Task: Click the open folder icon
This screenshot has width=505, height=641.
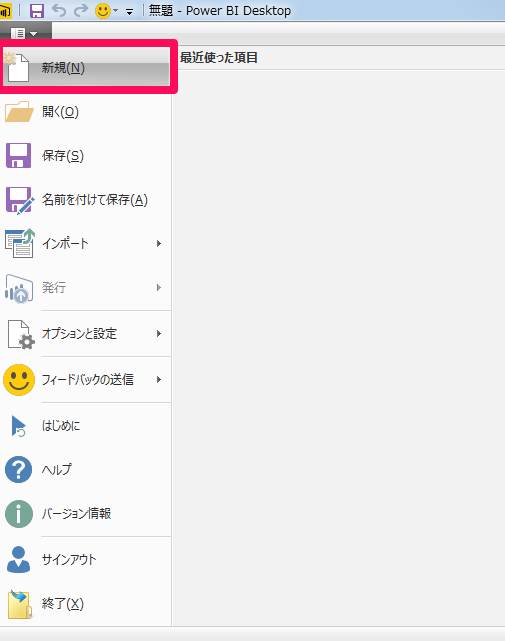Action: (19, 112)
